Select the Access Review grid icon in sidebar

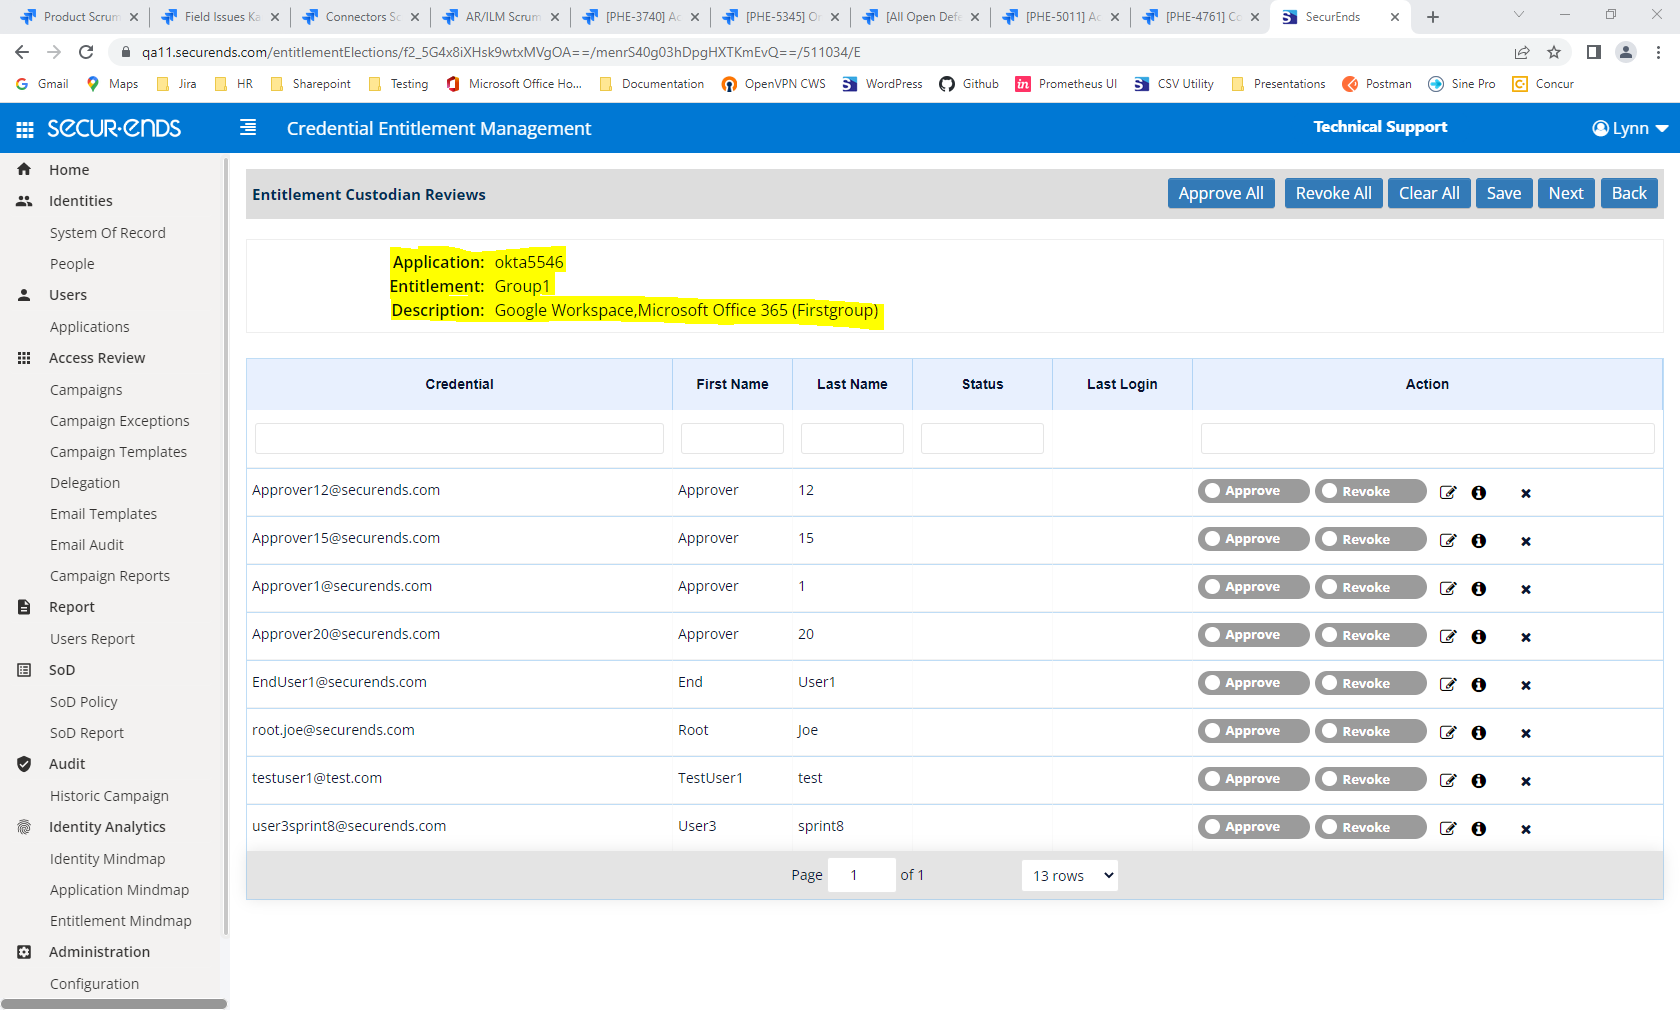[x=23, y=357]
